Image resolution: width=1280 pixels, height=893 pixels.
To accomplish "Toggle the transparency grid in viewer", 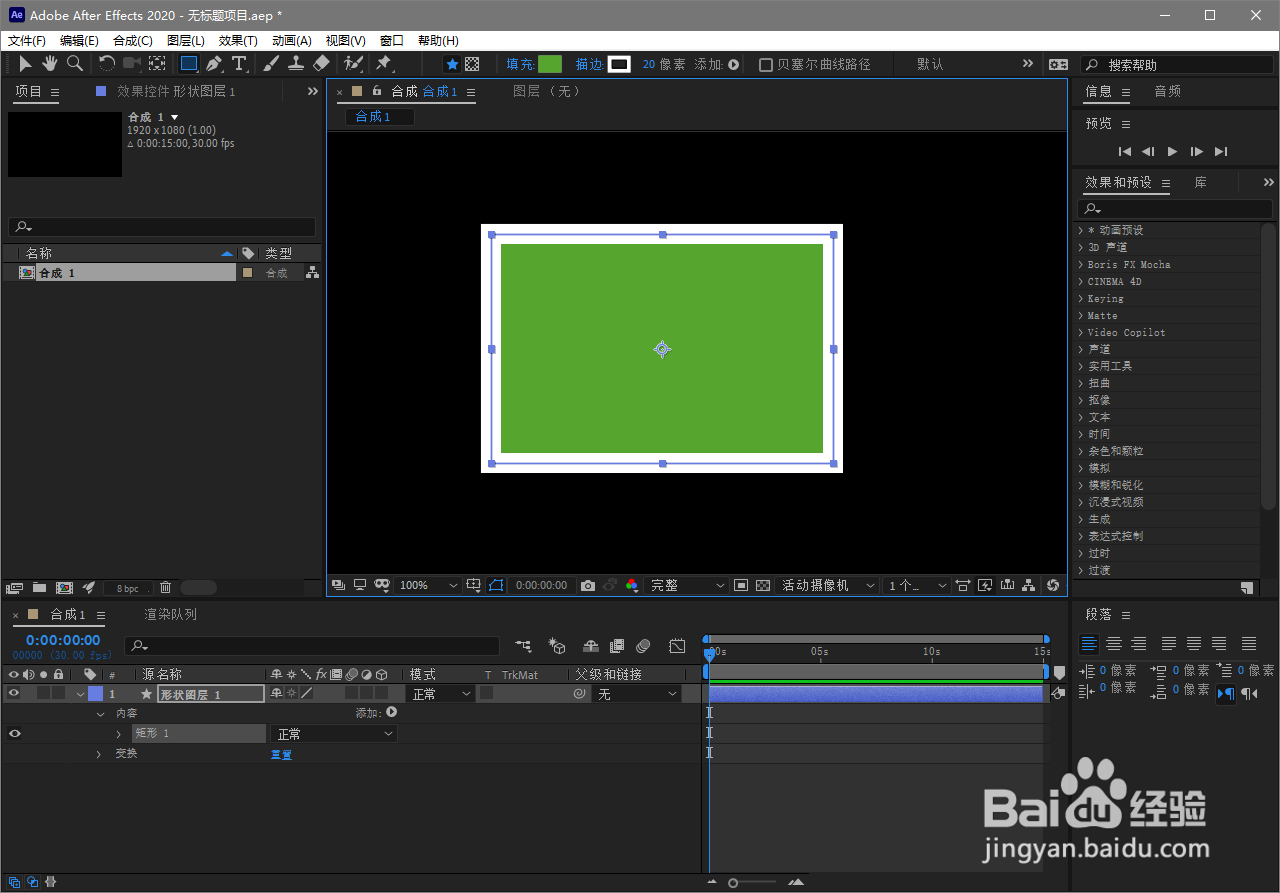I will [763, 585].
